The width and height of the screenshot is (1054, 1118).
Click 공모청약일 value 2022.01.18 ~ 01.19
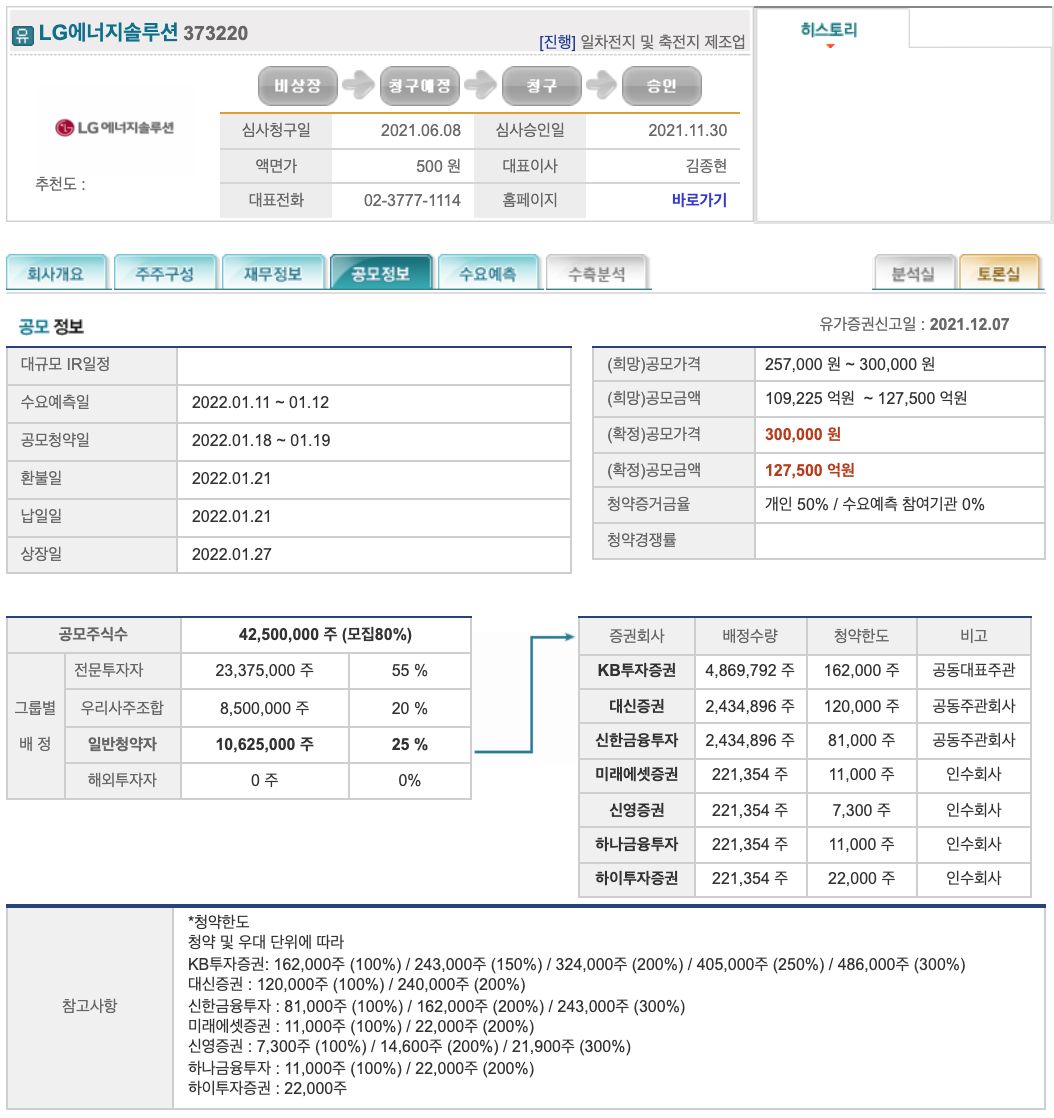[261, 440]
